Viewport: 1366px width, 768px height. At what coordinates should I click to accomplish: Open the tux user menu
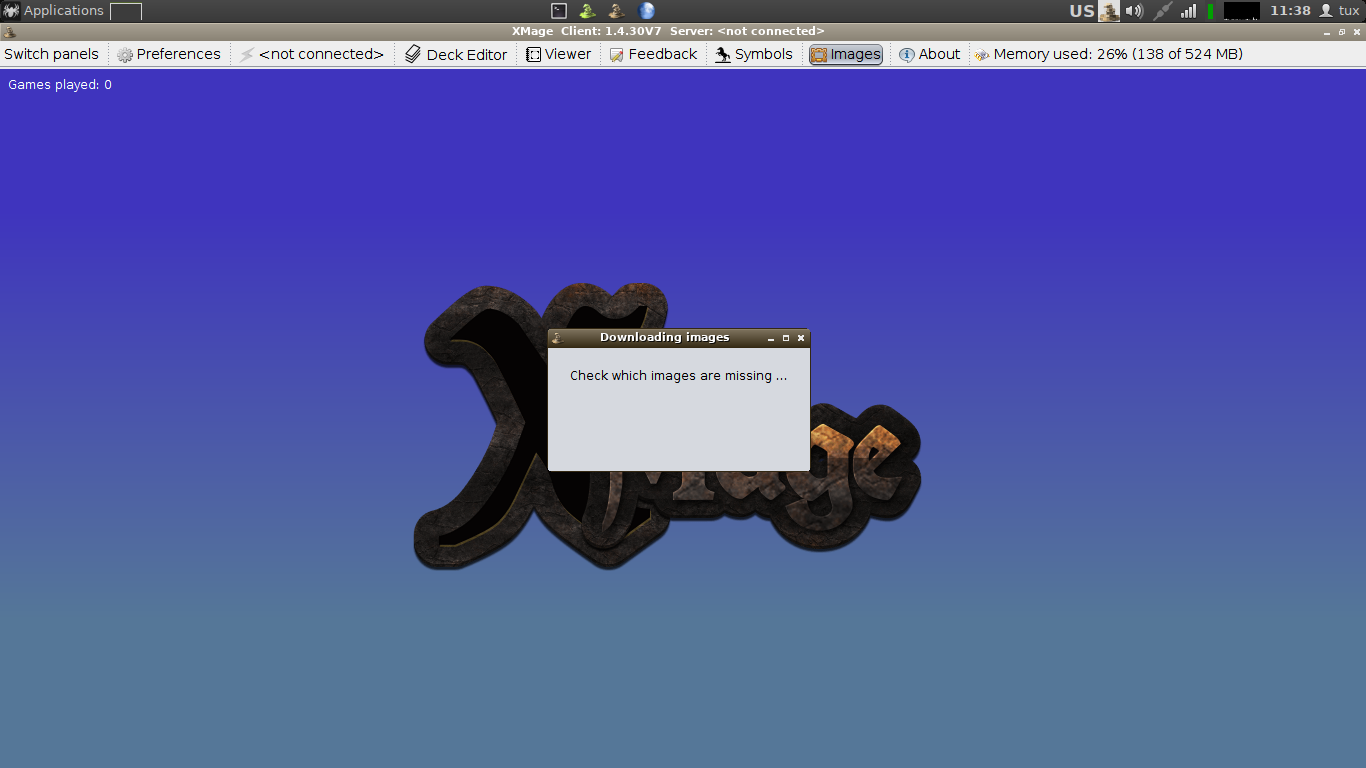pyautogui.click(x=1339, y=11)
